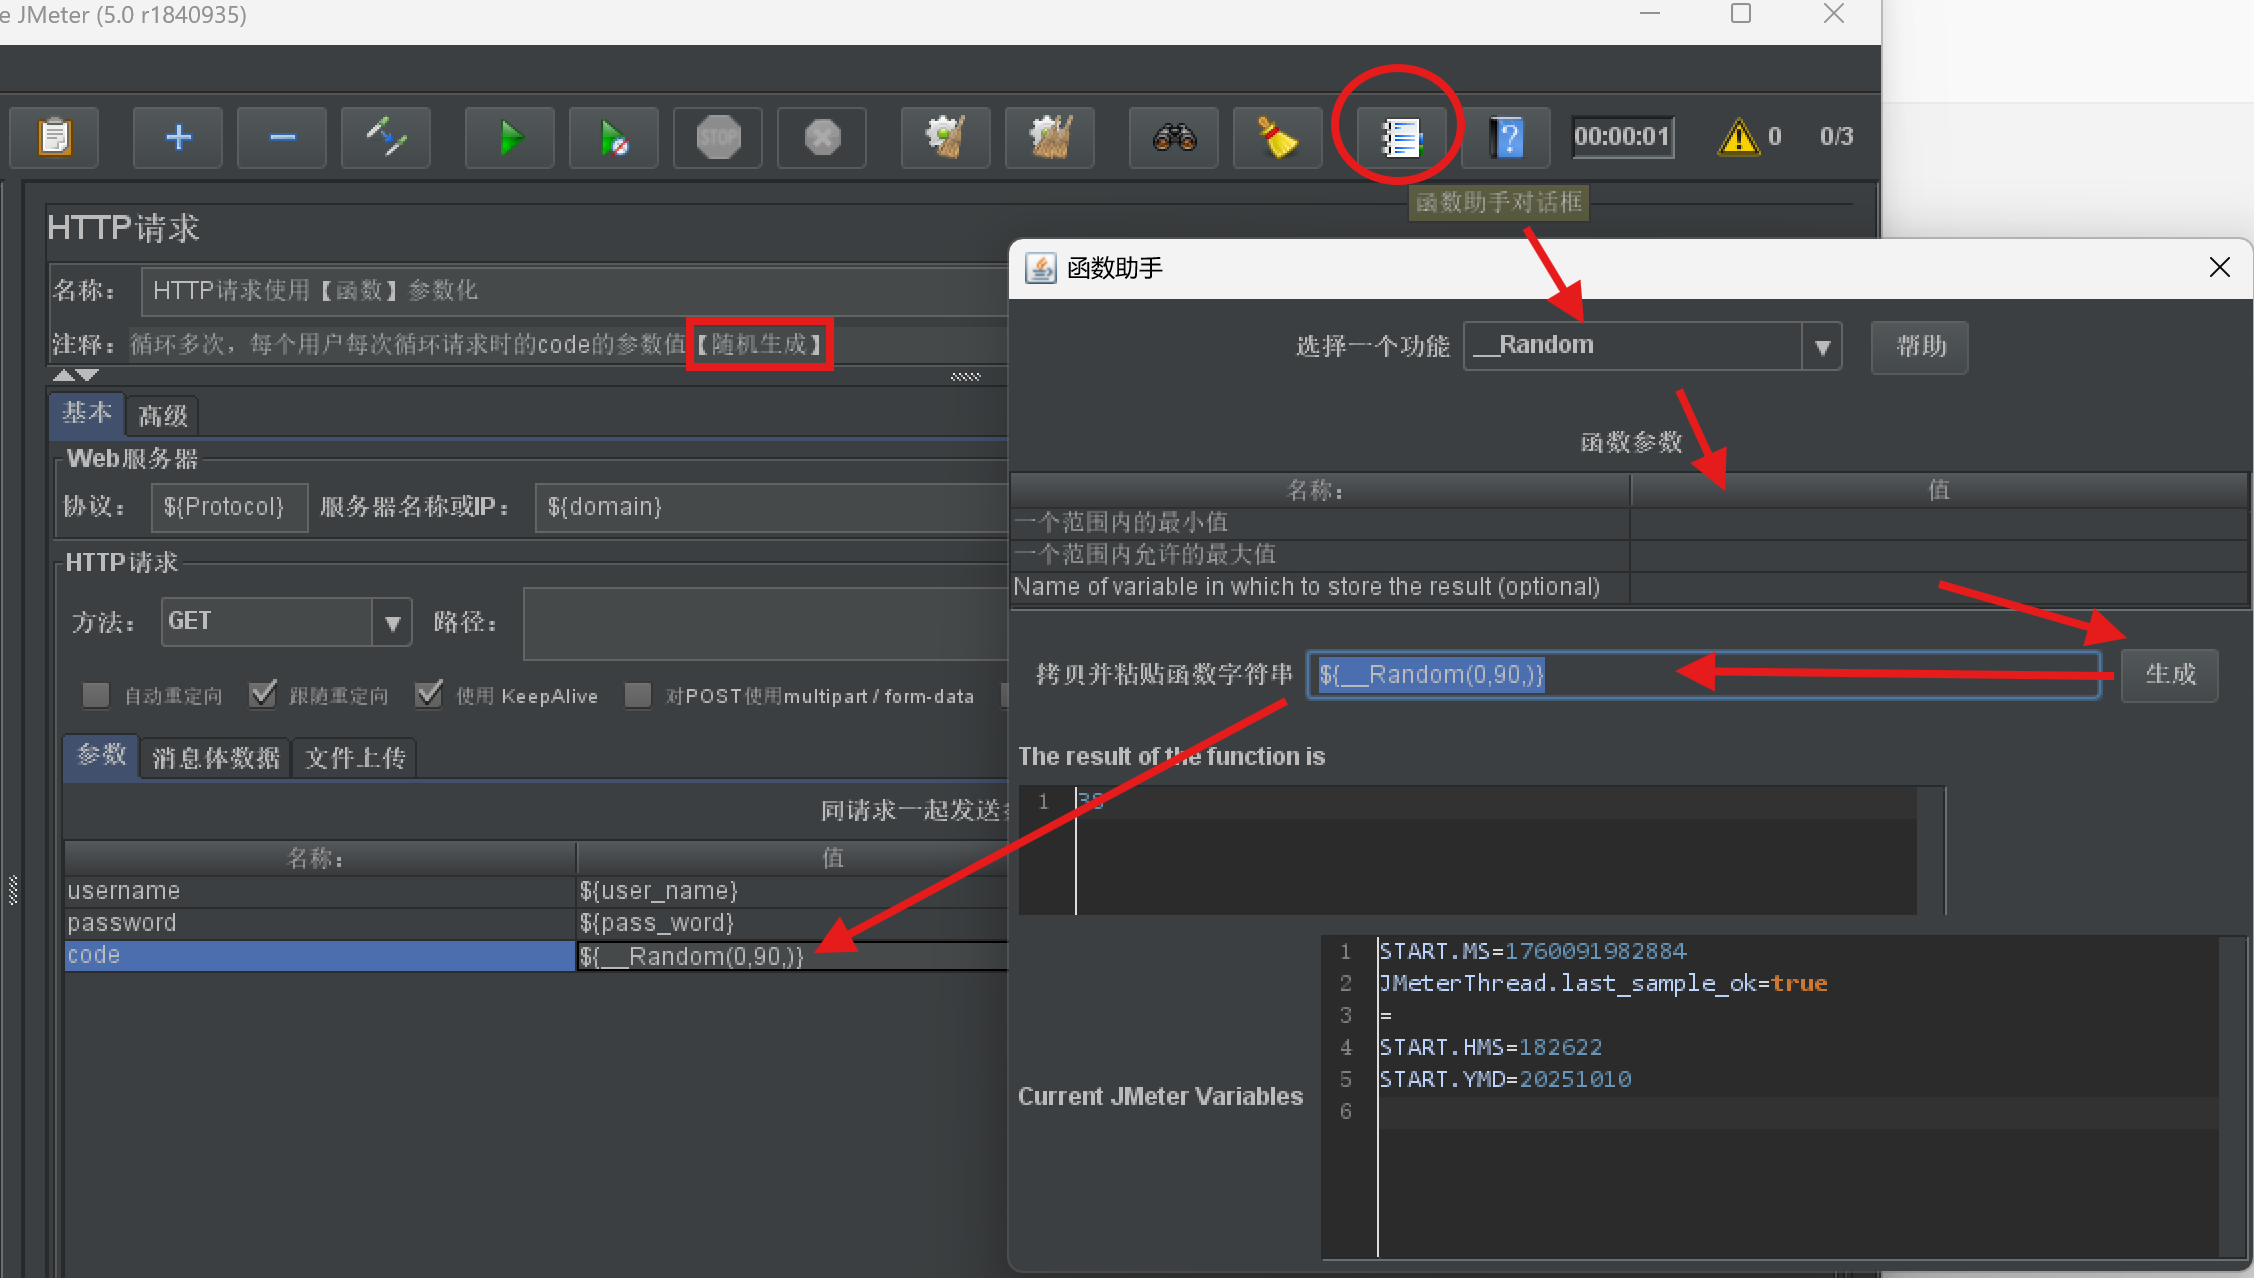Click the 生成 generate button

(2169, 675)
